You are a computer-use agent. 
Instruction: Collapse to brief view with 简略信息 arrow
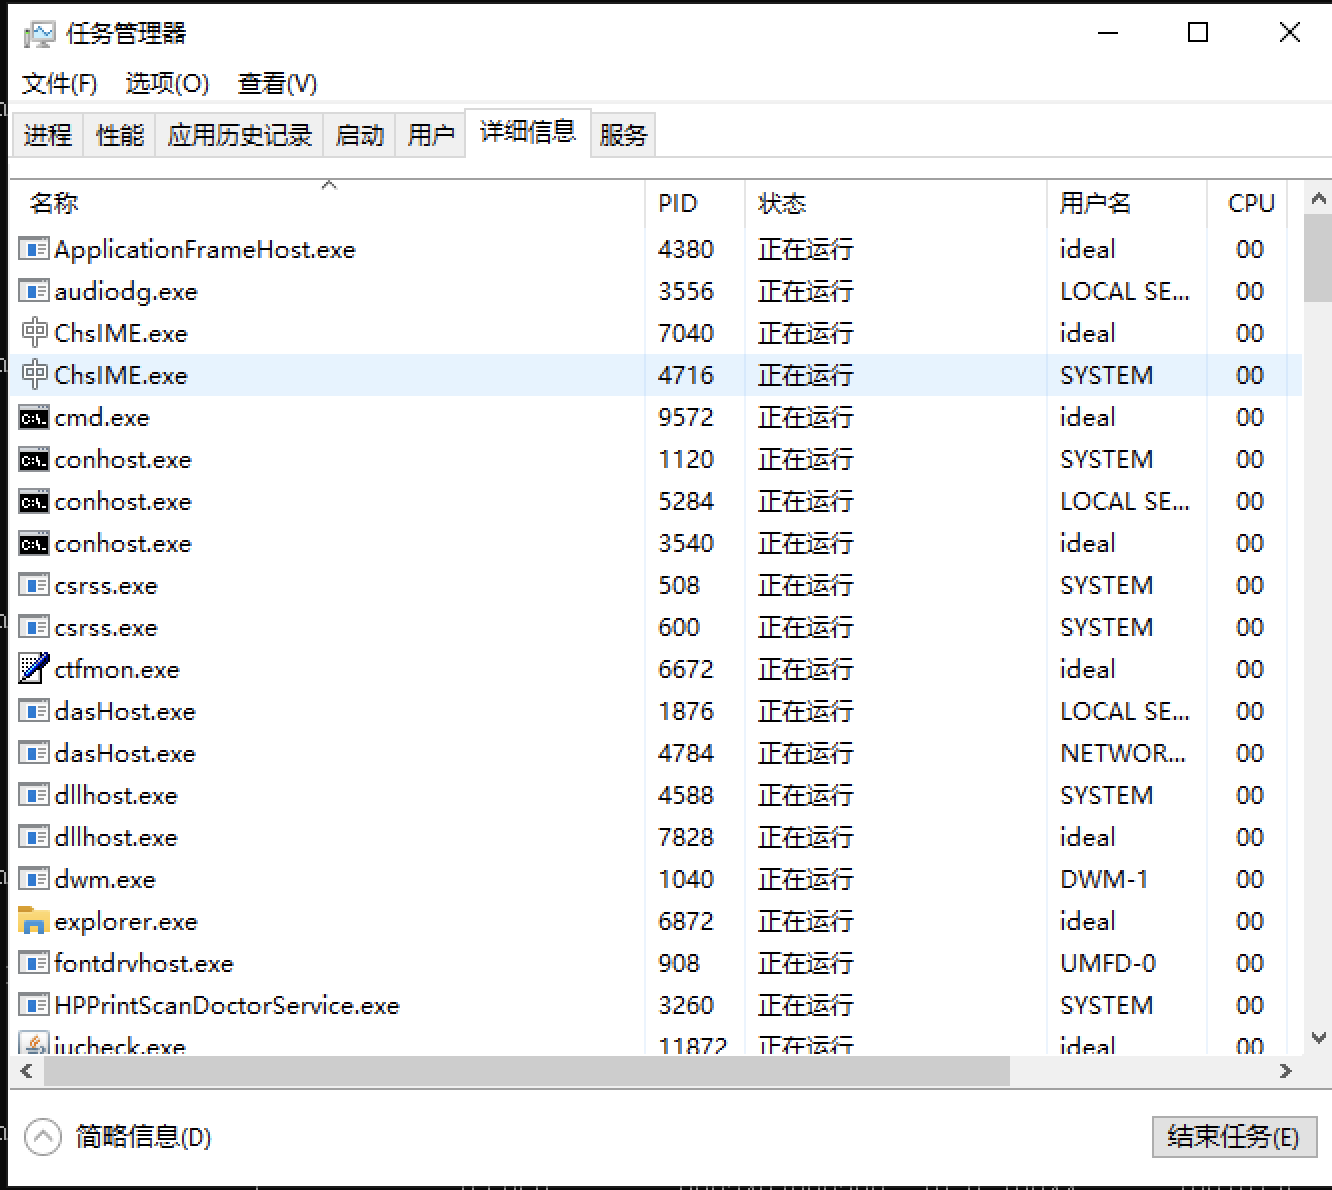[x=43, y=1137]
